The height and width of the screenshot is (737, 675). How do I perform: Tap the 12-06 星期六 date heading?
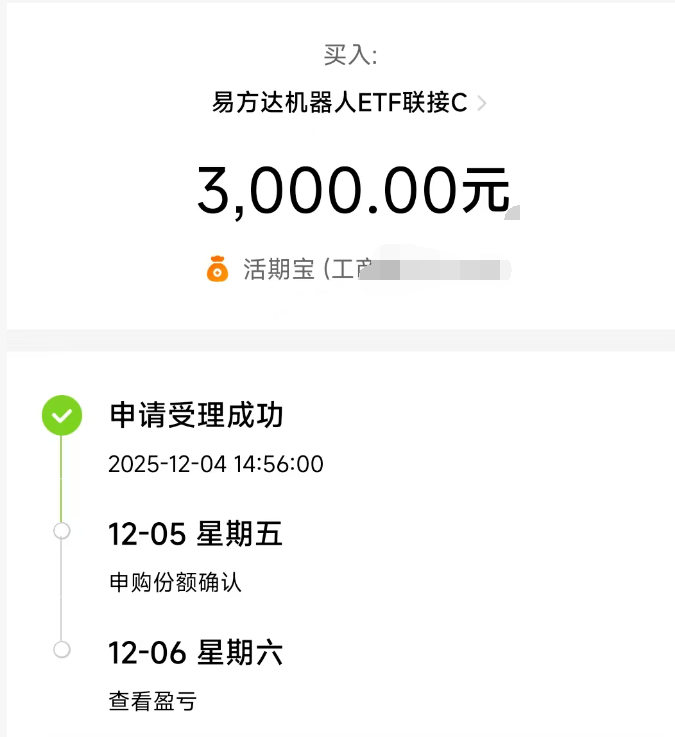[x=196, y=652]
